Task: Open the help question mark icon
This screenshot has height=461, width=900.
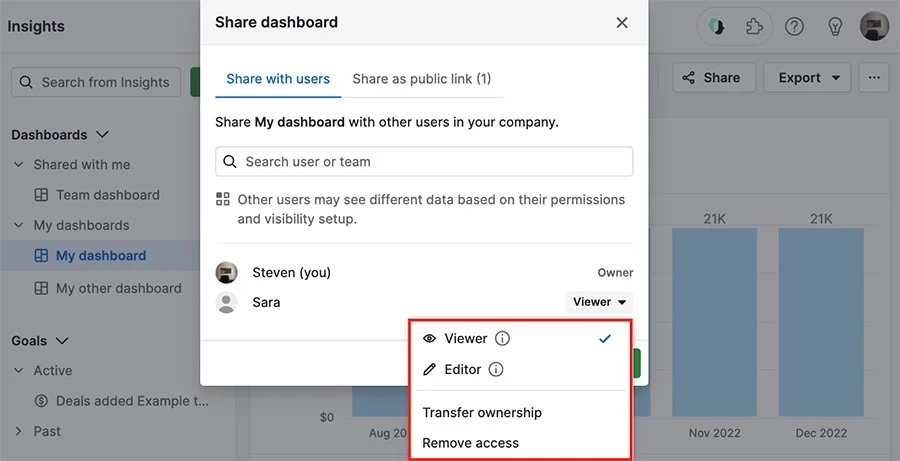Action: (x=794, y=26)
